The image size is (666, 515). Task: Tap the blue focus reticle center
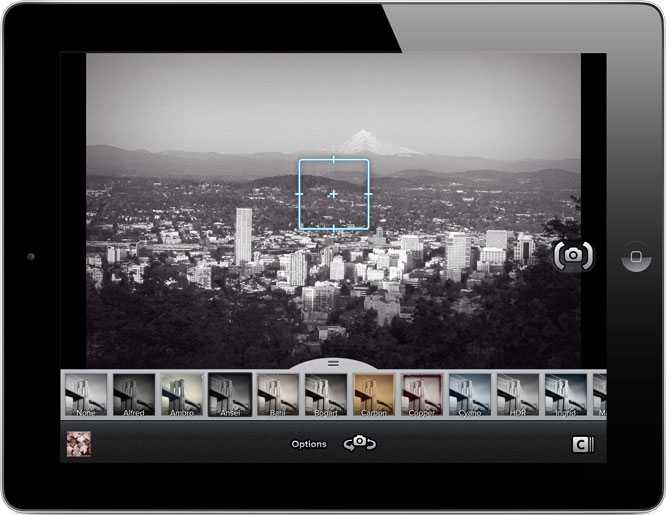333,194
